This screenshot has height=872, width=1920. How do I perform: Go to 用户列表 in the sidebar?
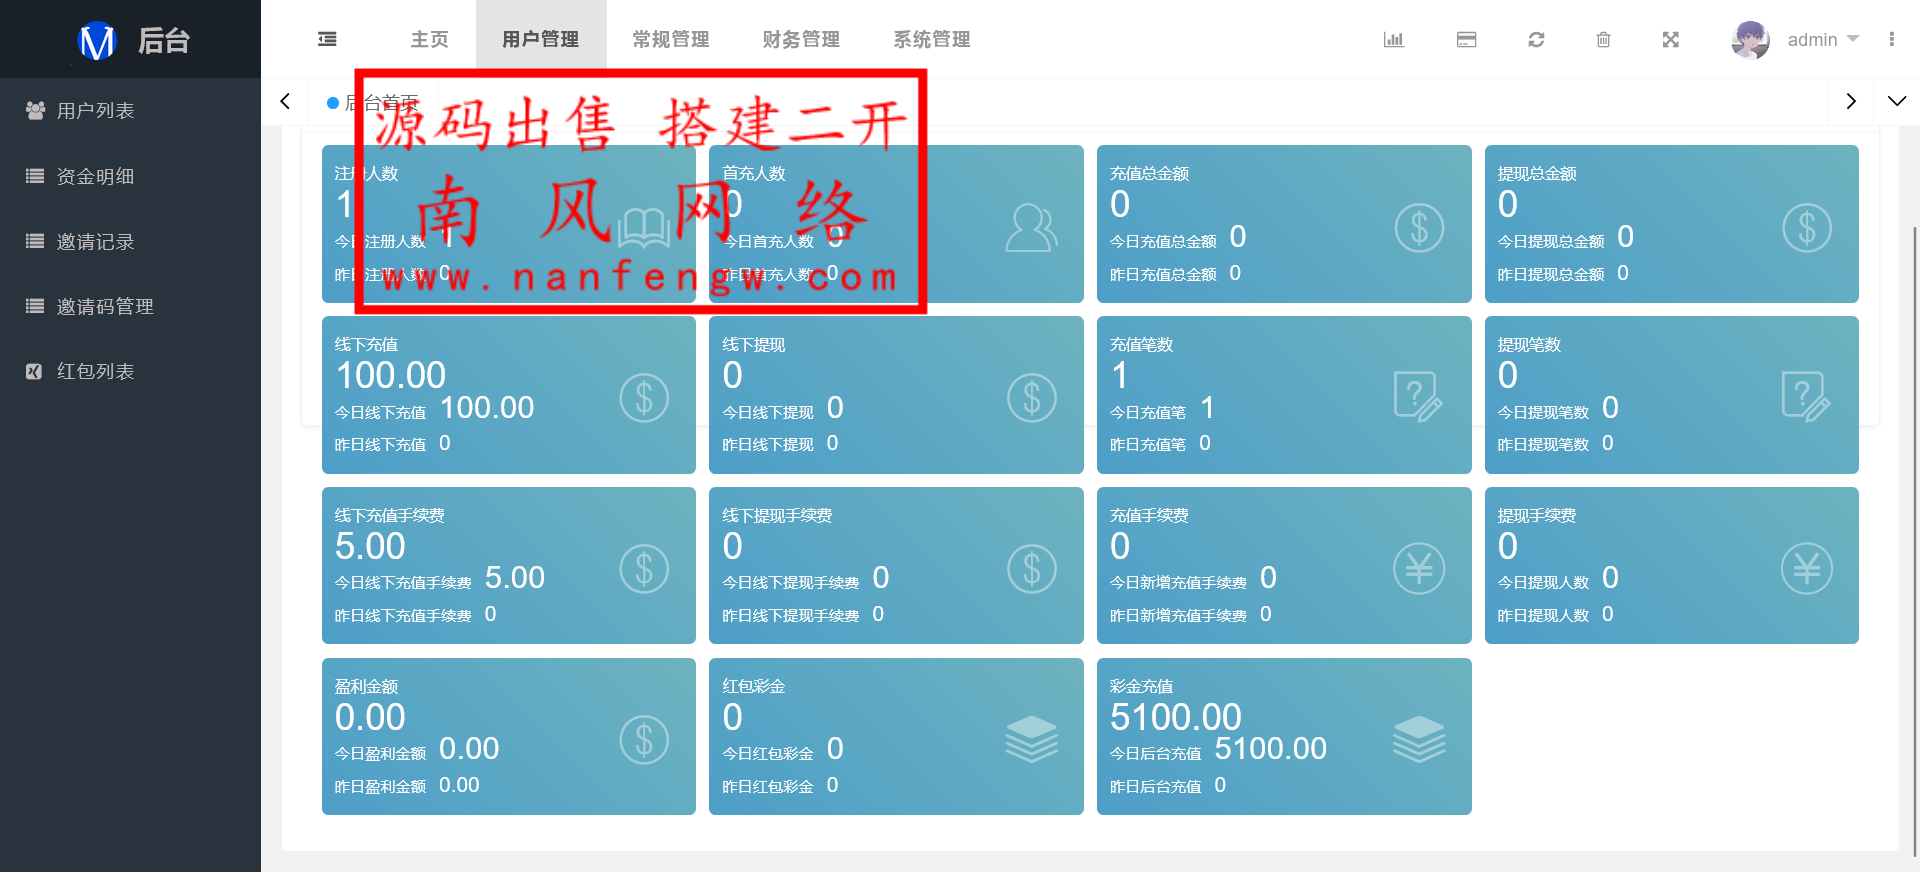tap(95, 111)
